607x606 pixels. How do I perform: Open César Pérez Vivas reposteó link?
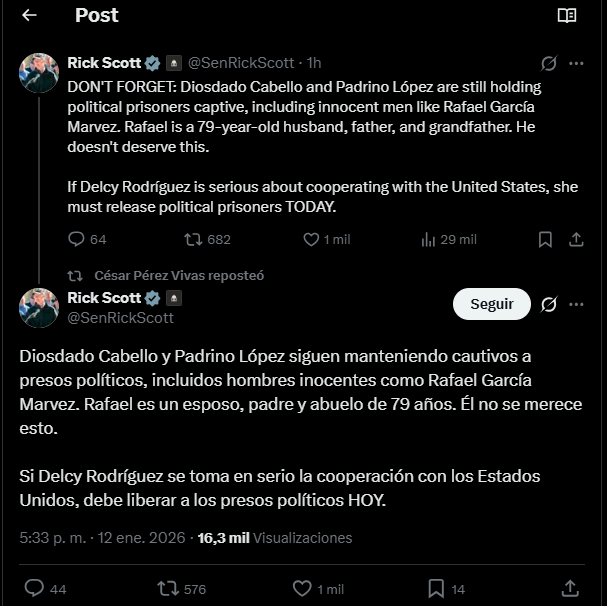pyautogui.click(x=179, y=275)
